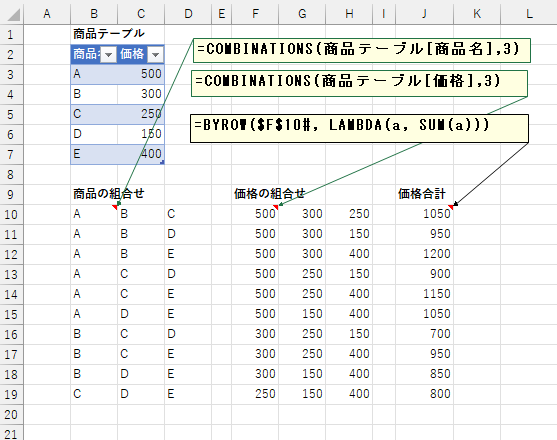Click total cell 1050 in row 10

tap(424, 214)
